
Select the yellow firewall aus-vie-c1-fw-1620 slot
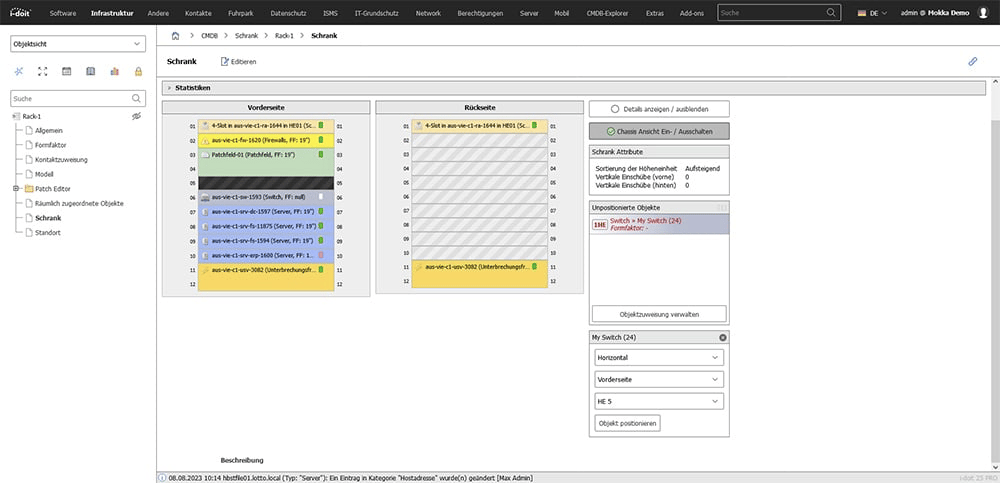tap(265, 141)
